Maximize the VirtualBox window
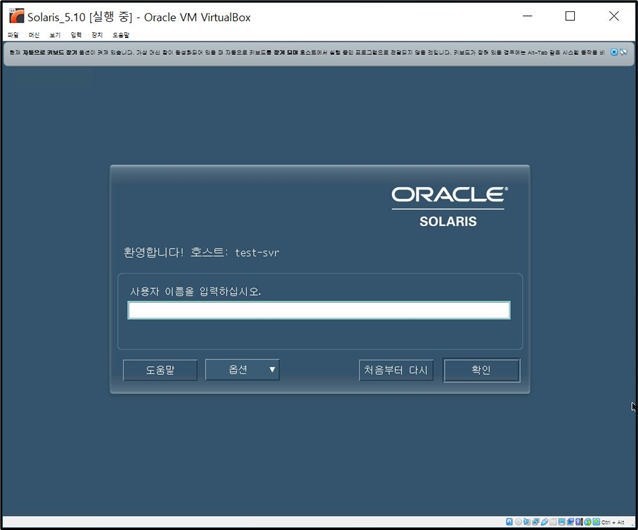Screen dimensions: 638x530 point(570,16)
